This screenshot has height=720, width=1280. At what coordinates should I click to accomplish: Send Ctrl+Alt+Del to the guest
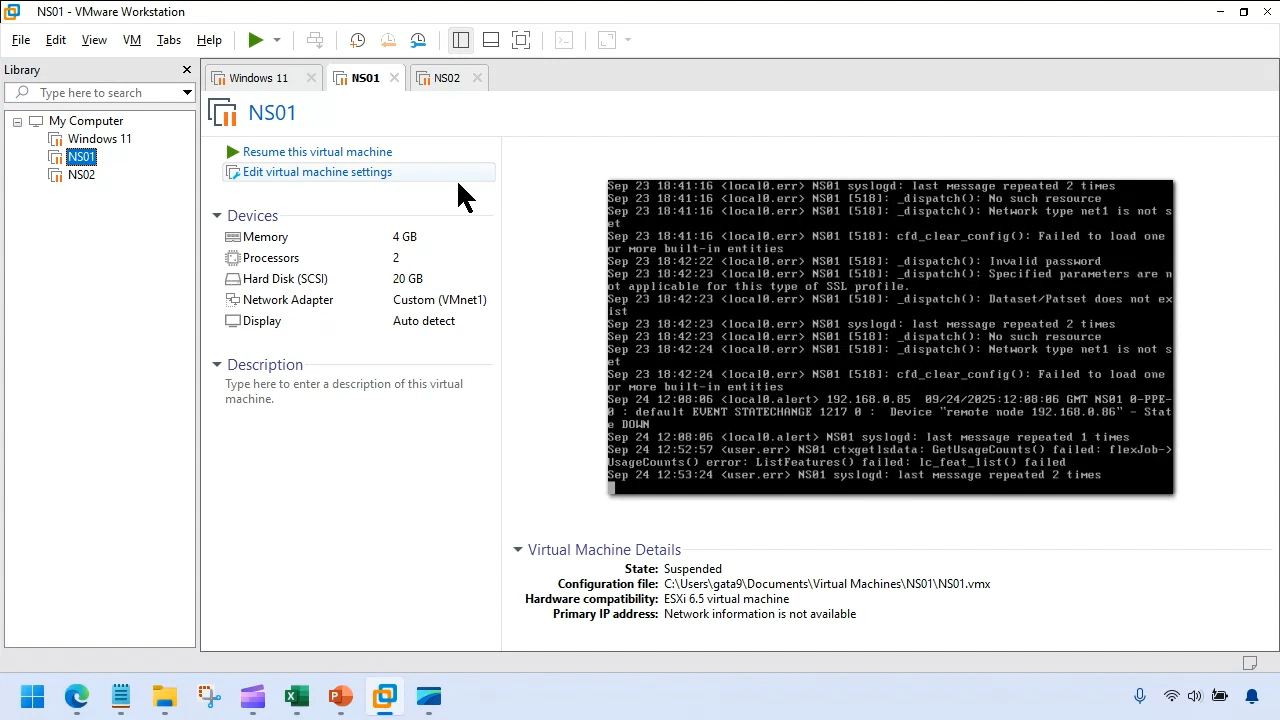coord(315,40)
